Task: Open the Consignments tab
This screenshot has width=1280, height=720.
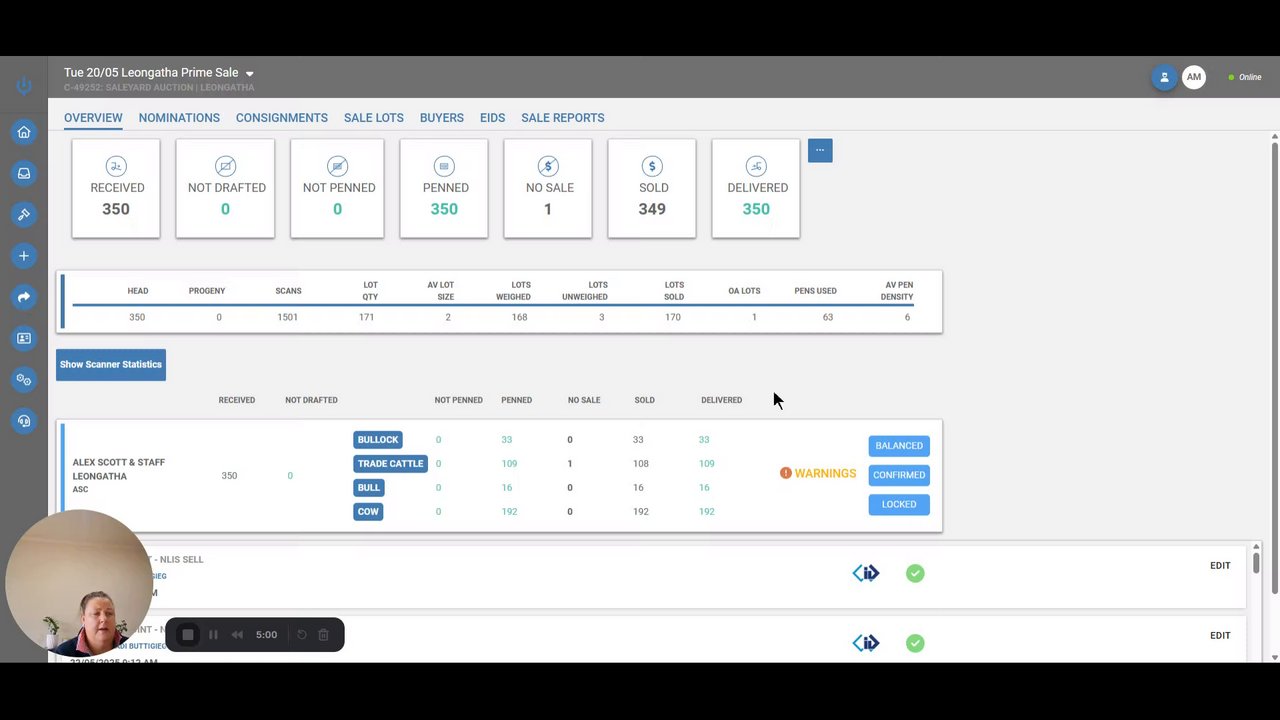Action: click(282, 118)
